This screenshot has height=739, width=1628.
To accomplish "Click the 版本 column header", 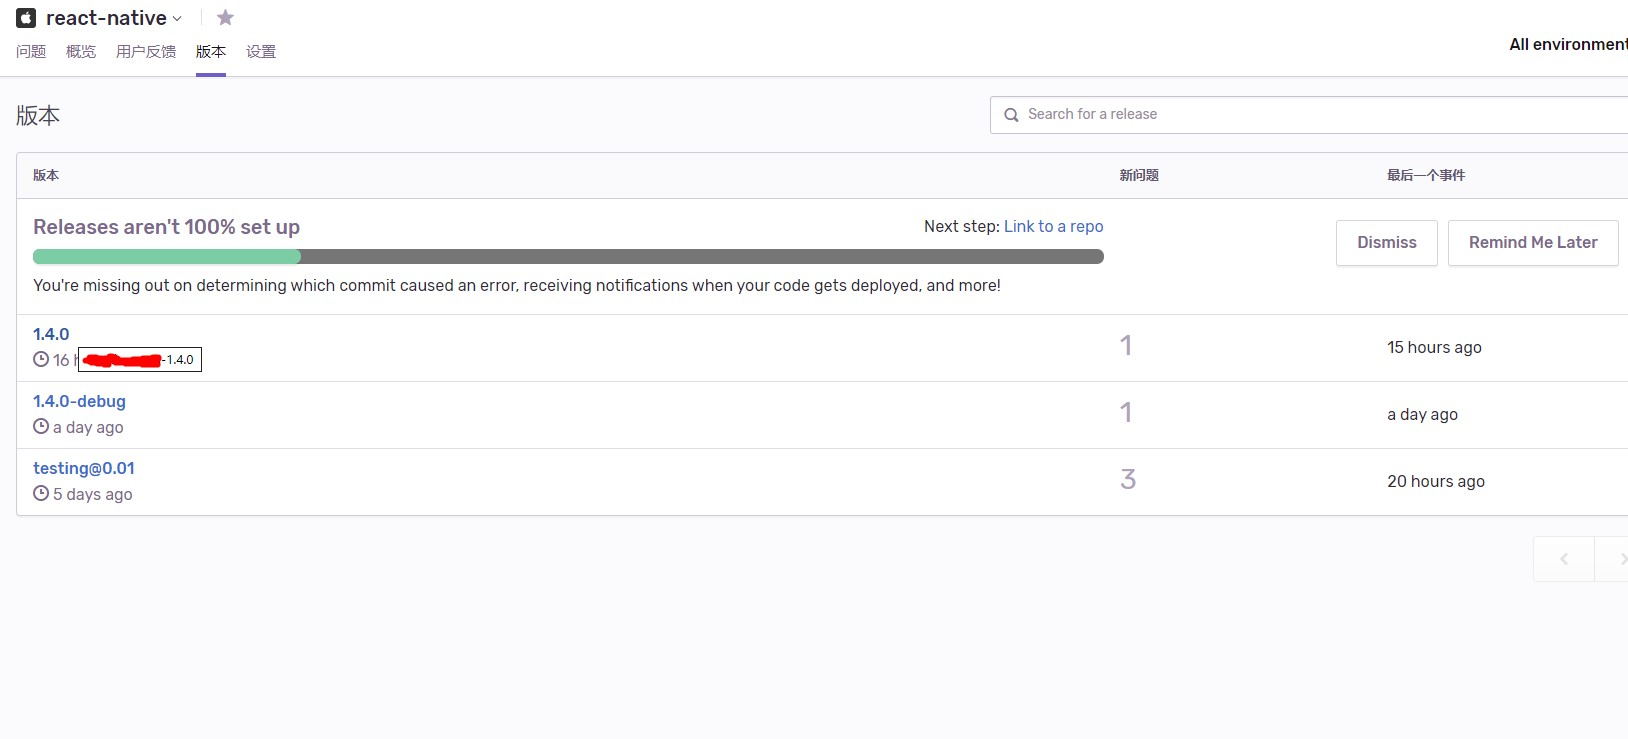I will click(46, 175).
